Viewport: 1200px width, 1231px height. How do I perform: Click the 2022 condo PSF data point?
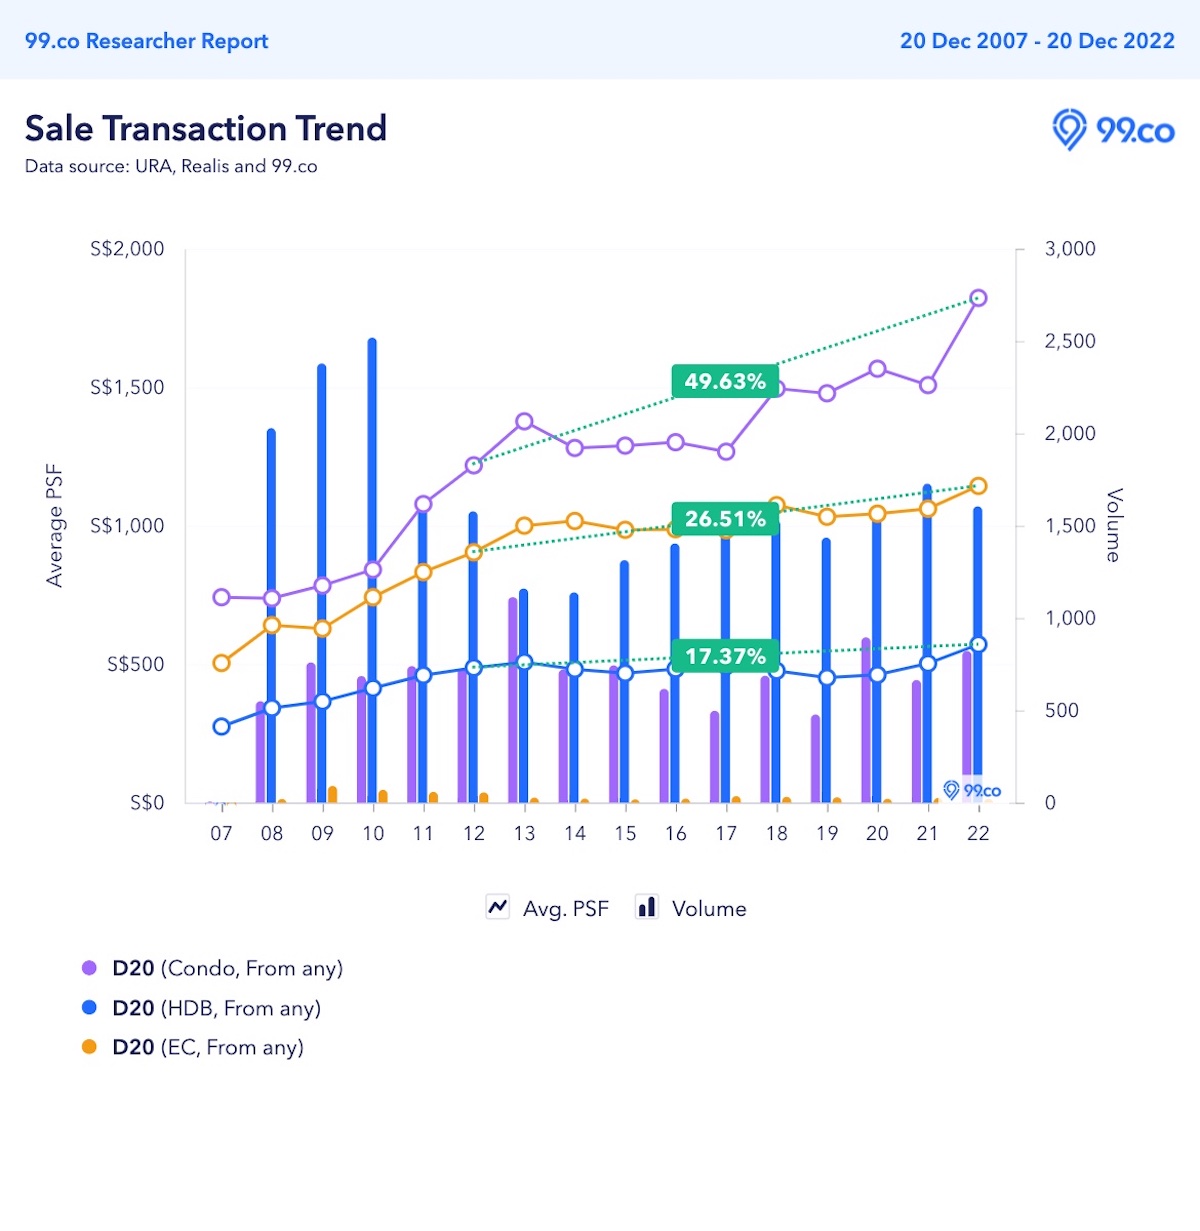tap(978, 298)
